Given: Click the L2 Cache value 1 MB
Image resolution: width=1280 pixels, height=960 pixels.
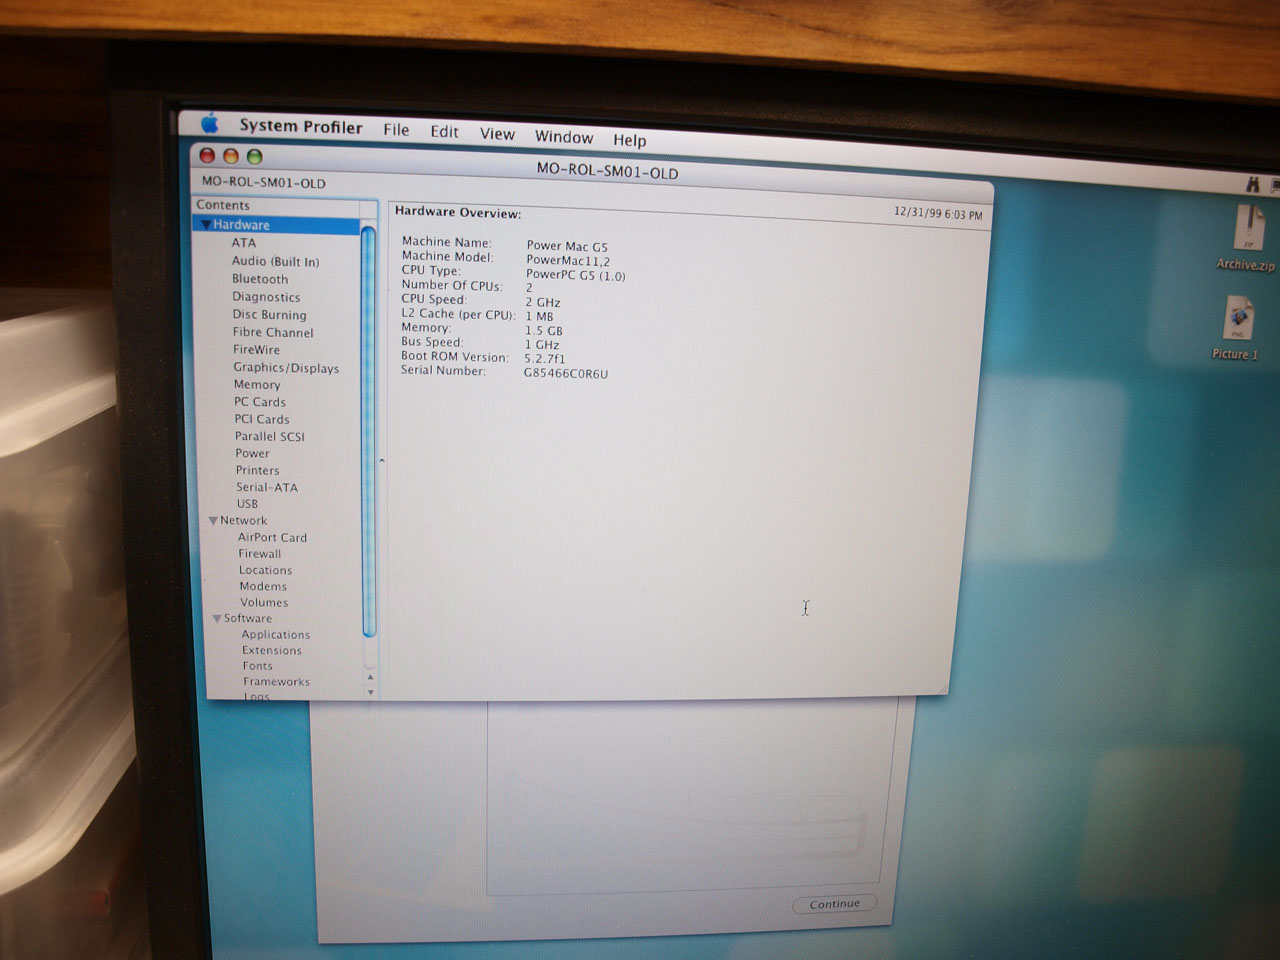Looking at the screenshot, I should (539, 316).
